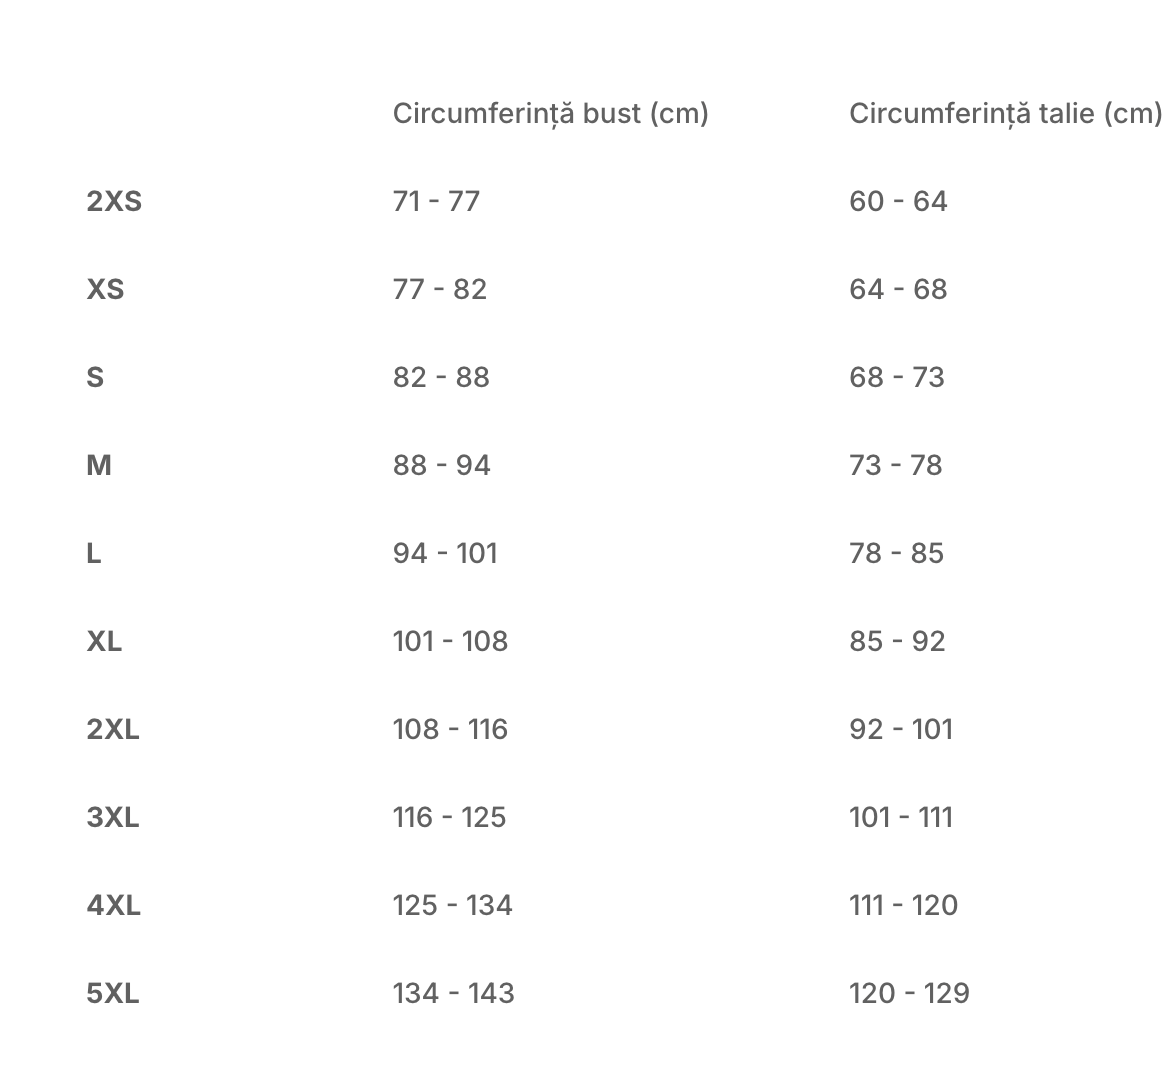
Task: Select the 3XL size row label
Action: coord(113,817)
